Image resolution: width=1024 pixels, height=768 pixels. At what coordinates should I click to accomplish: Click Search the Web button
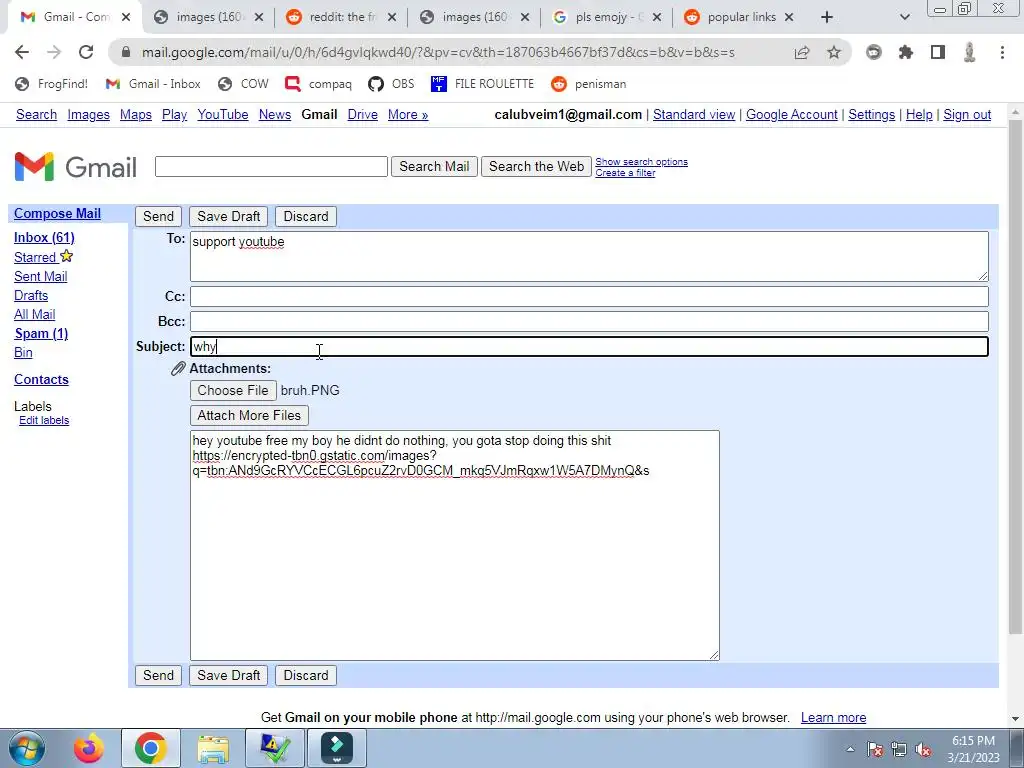pyautogui.click(x=536, y=167)
